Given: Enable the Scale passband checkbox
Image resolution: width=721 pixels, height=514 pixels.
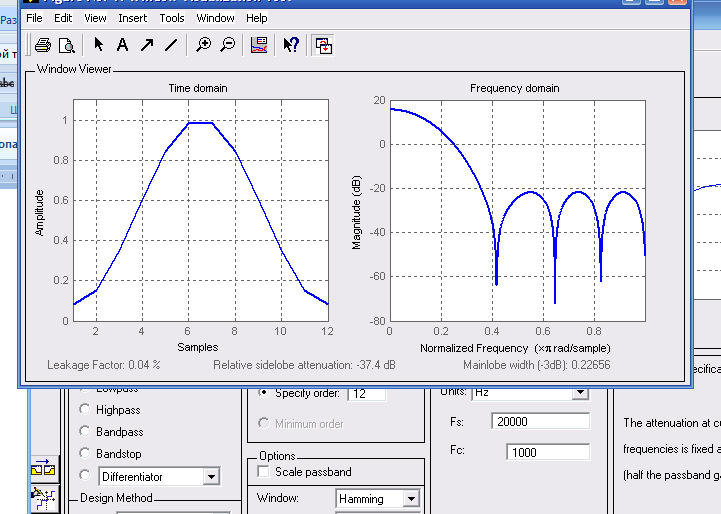Looking at the screenshot, I should tap(263, 472).
